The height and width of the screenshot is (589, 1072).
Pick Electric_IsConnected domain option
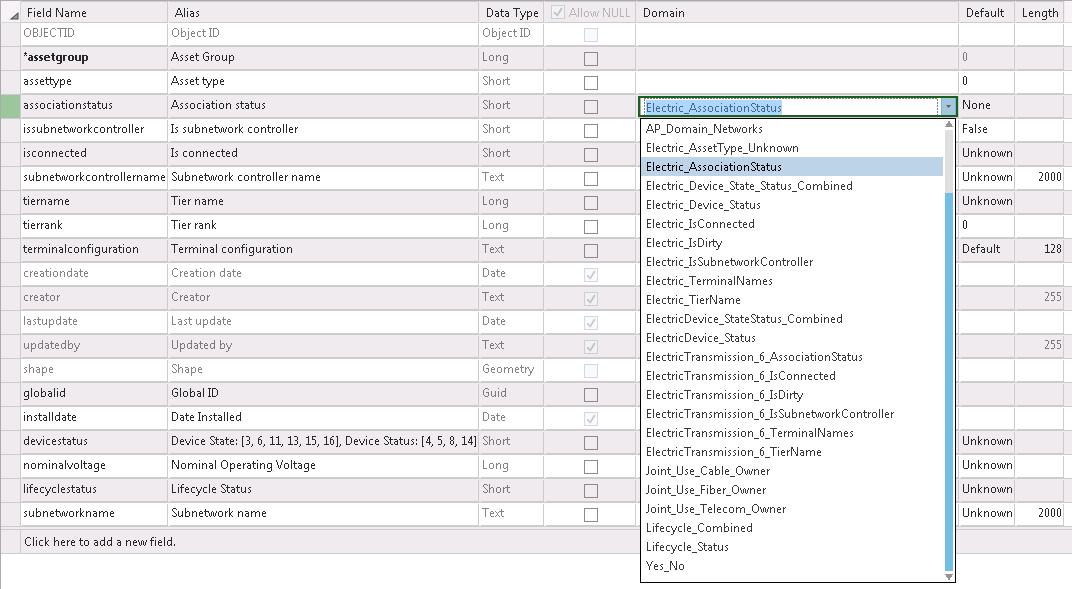pyautogui.click(x=792, y=224)
